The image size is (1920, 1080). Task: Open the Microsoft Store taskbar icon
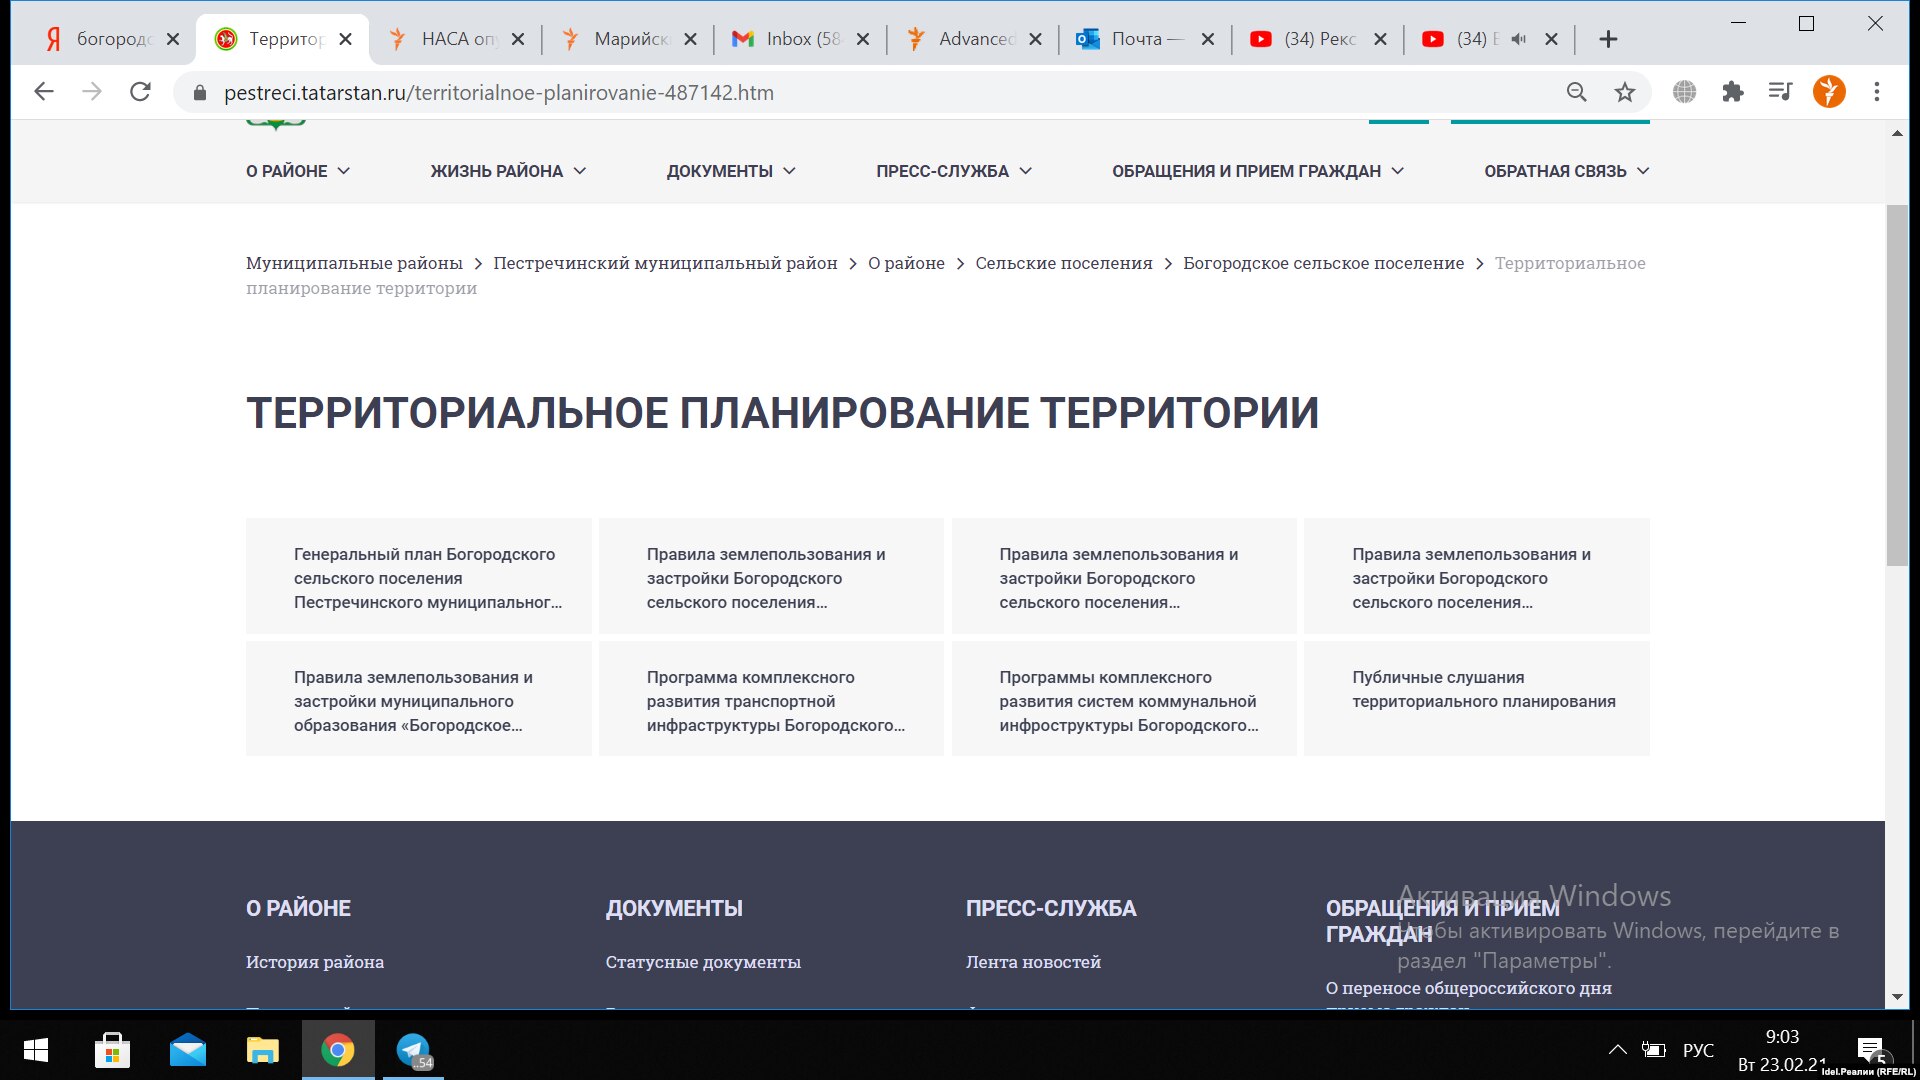point(112,1050)
